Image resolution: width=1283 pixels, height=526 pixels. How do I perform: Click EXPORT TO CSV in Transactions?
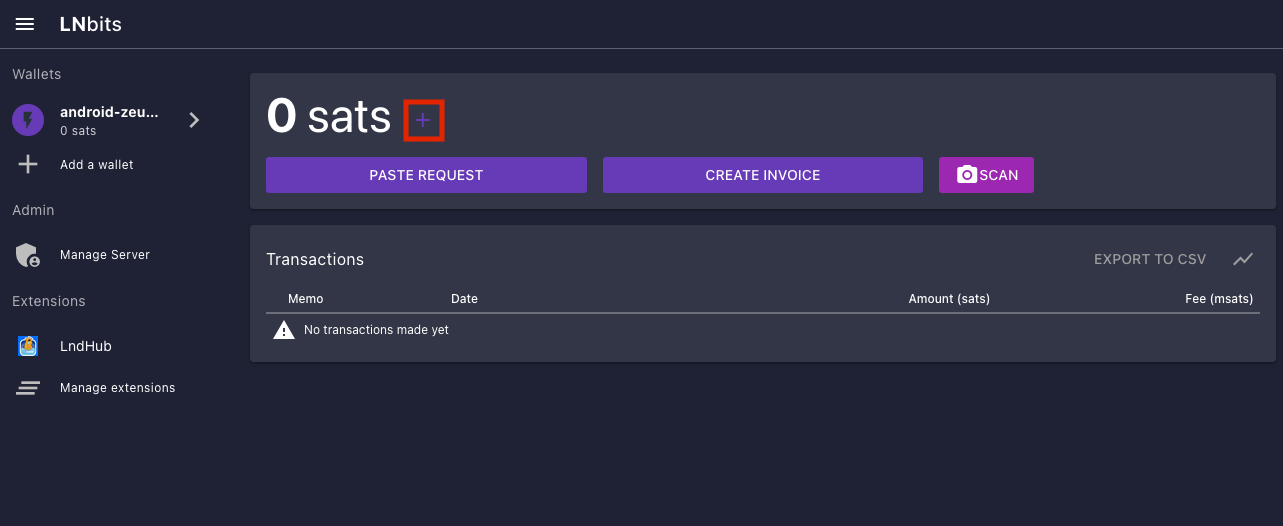pyautogui.click(x=1149, y=259)
